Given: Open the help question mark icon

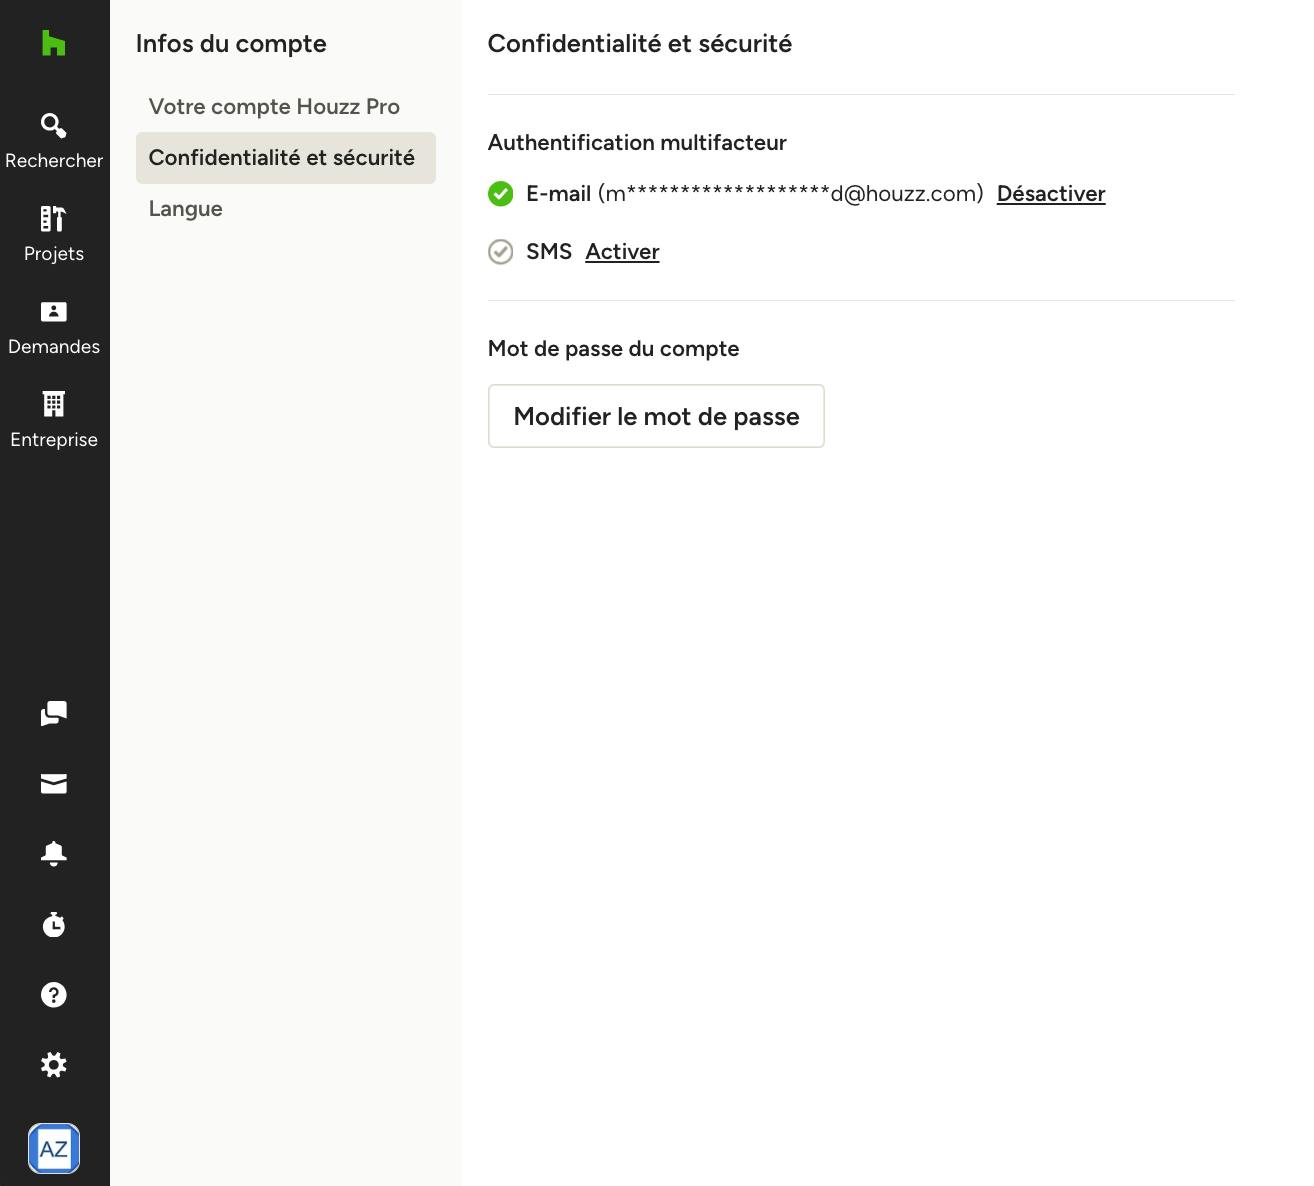Looking at the screenshot, I should pos(54,994).
